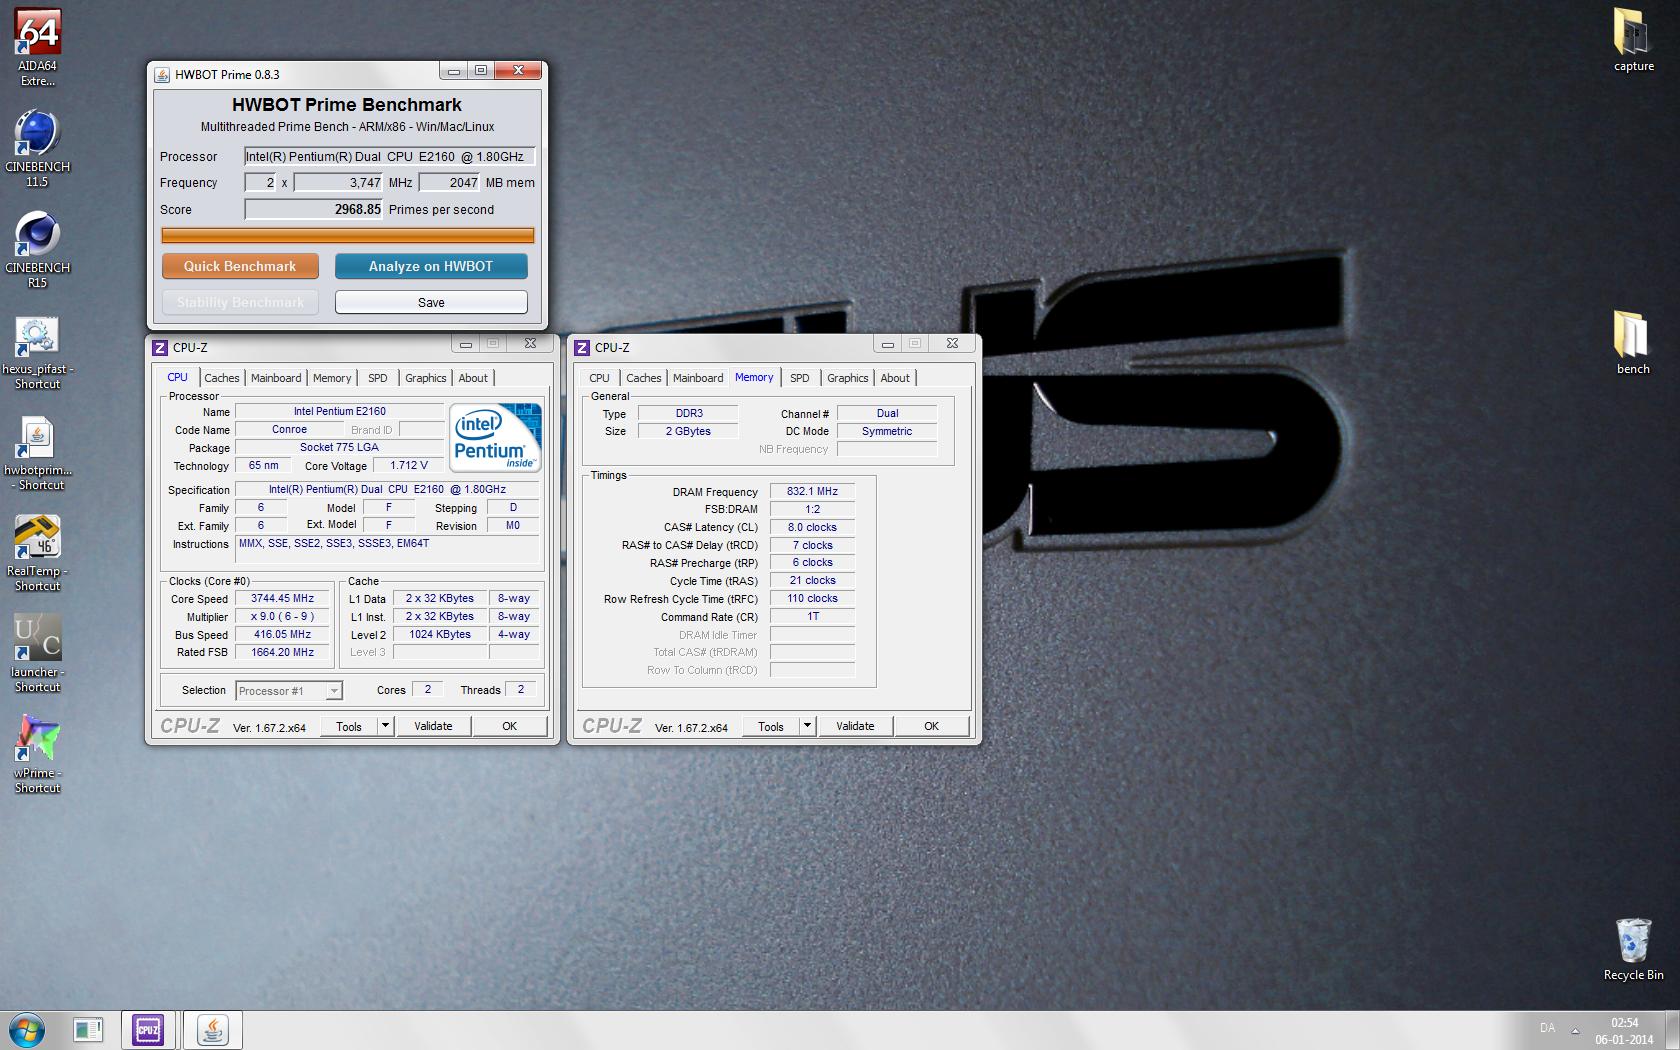Click Analyze on HWBOT button
This screenshot has height=1050, width=1680.
[x=431, y=266]
